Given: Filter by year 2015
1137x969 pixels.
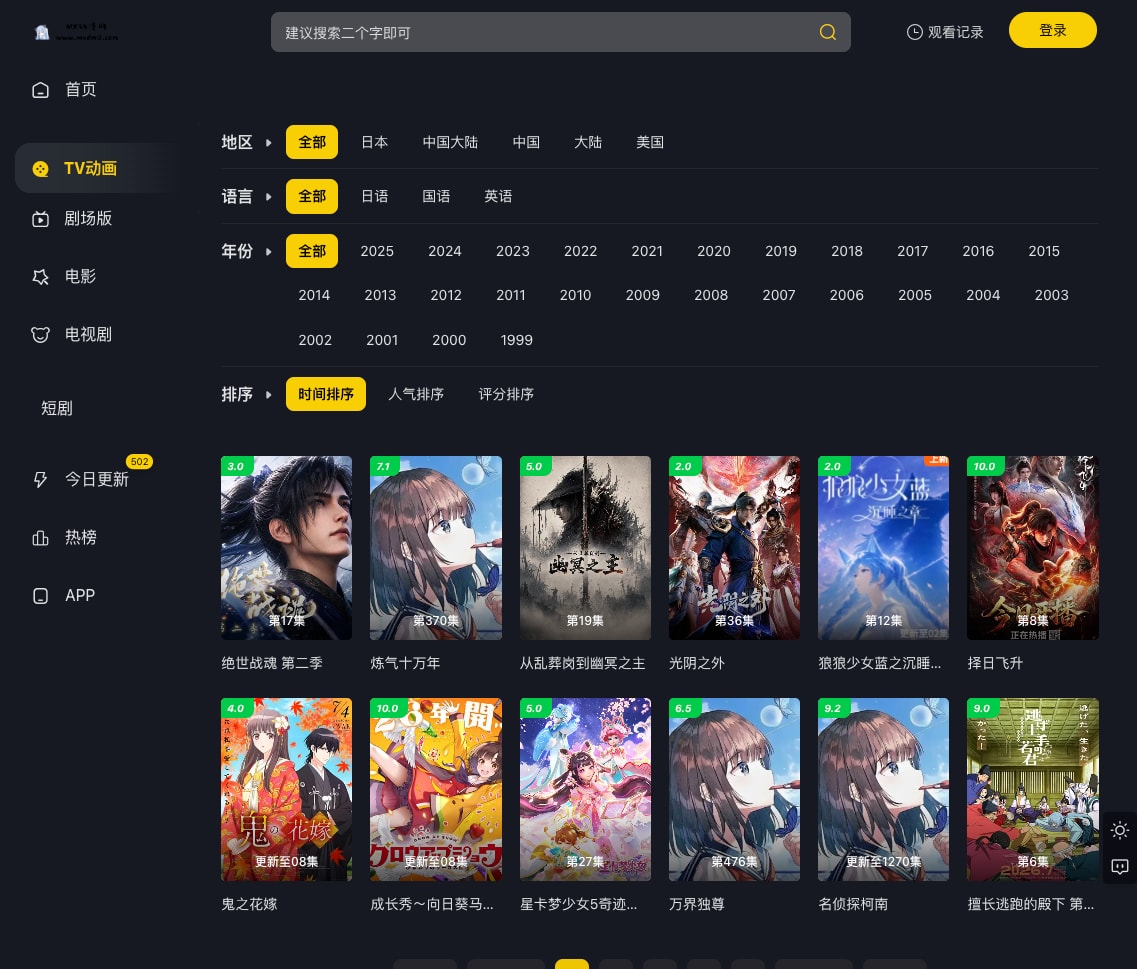Looking at the screenshot, I should (1044, 251).
